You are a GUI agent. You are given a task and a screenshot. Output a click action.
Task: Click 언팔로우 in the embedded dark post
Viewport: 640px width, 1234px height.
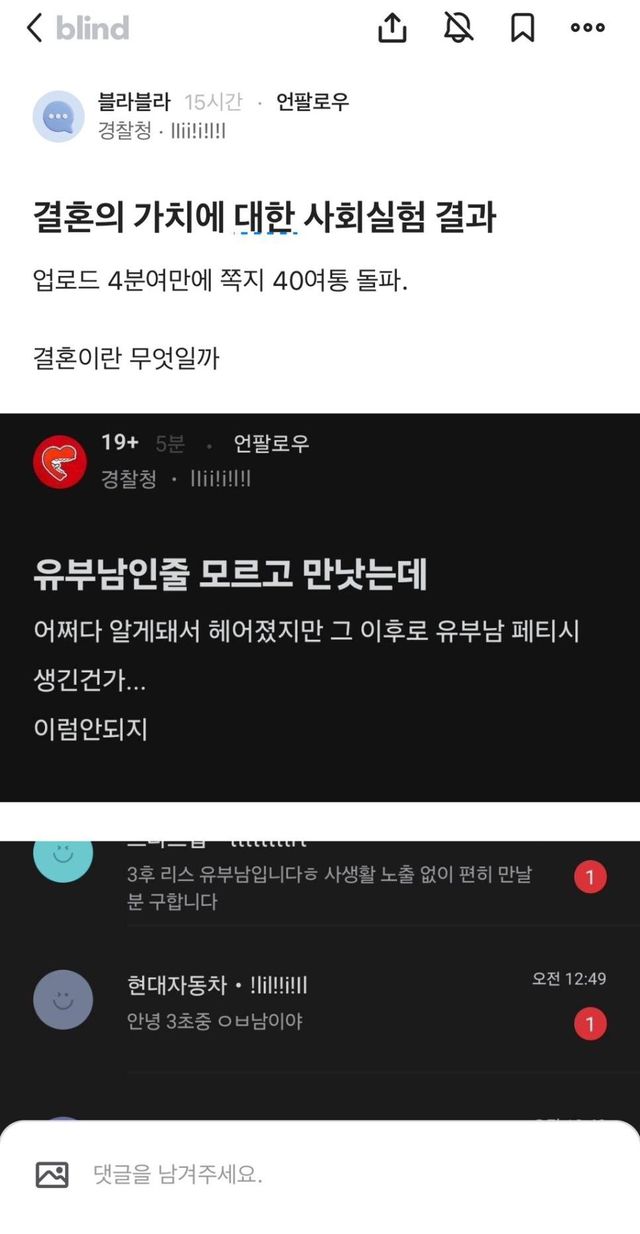point(271,444)
